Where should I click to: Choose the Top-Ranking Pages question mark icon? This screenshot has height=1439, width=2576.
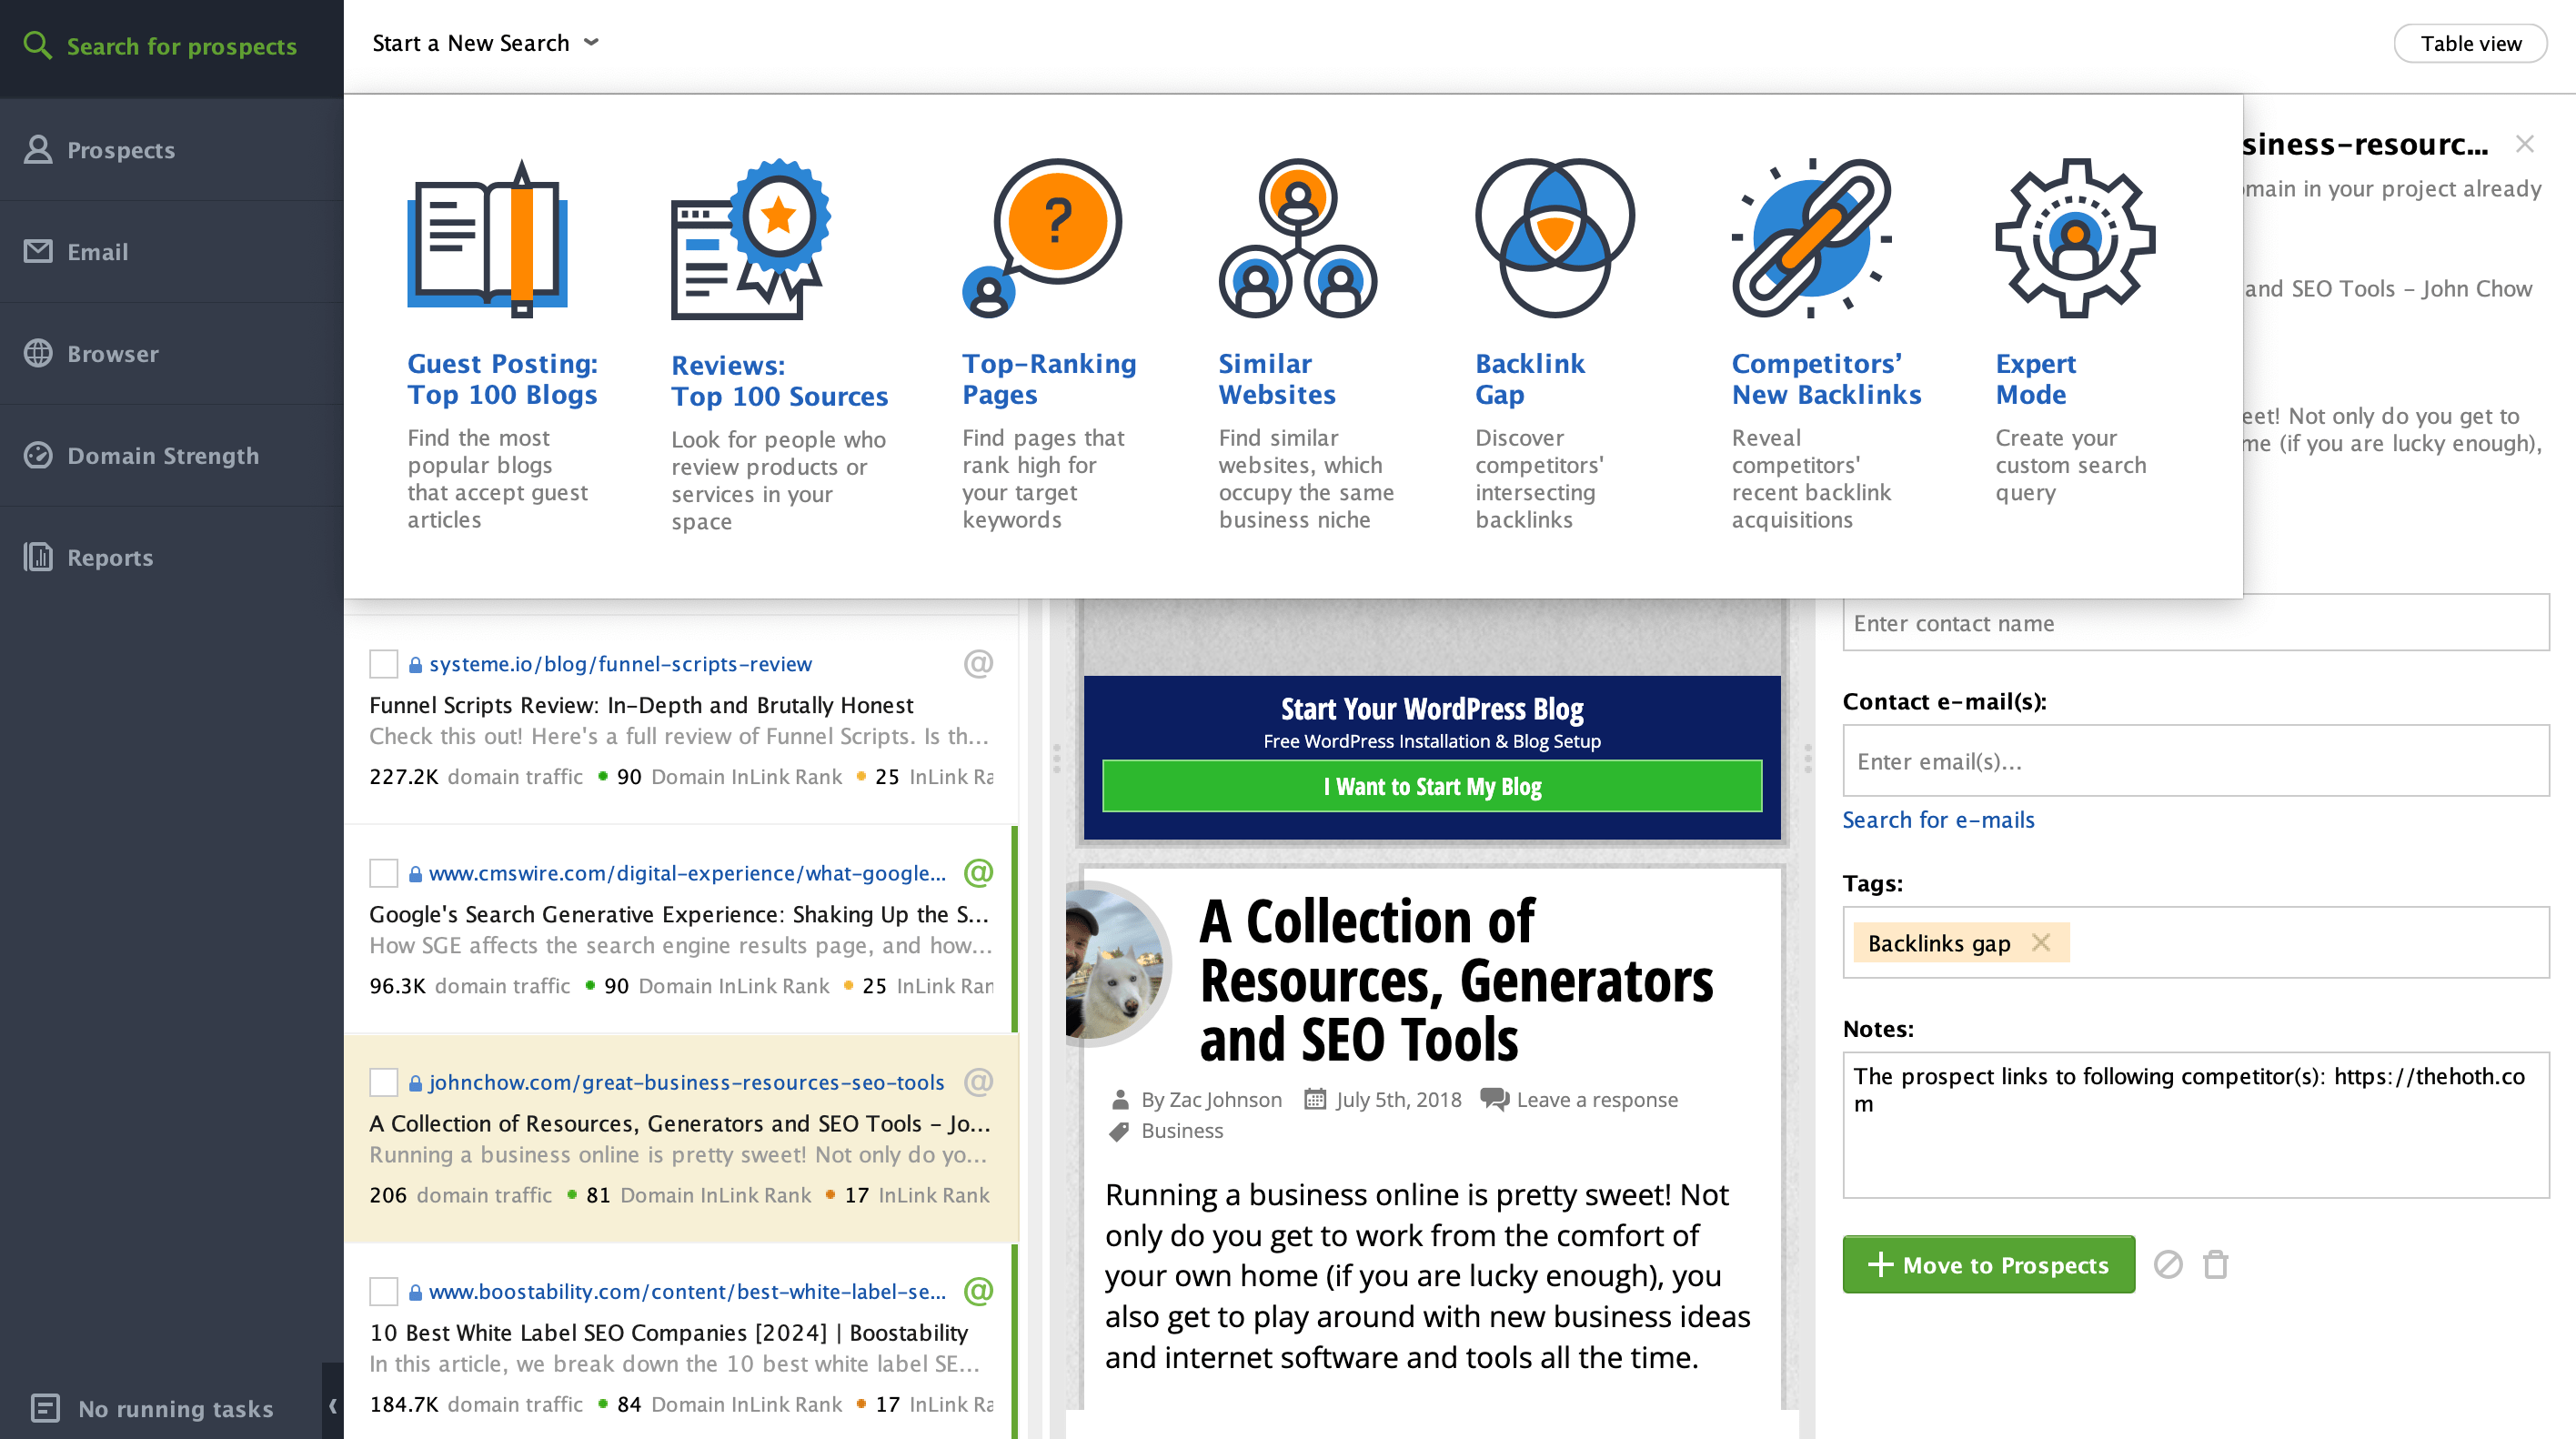click(x=1042, y=238)
